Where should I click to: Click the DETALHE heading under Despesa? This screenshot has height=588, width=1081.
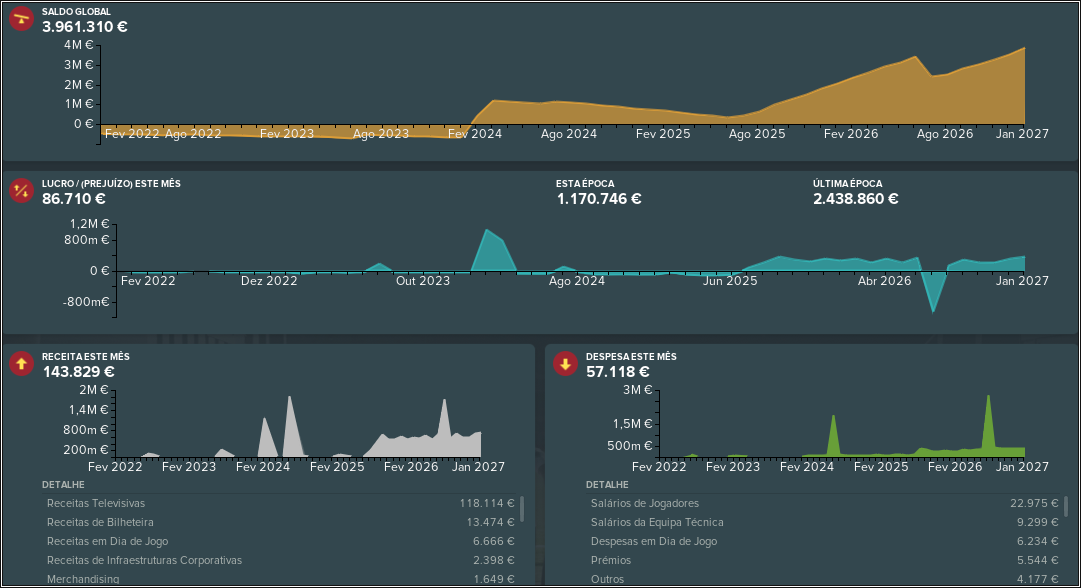pos(607,485)
